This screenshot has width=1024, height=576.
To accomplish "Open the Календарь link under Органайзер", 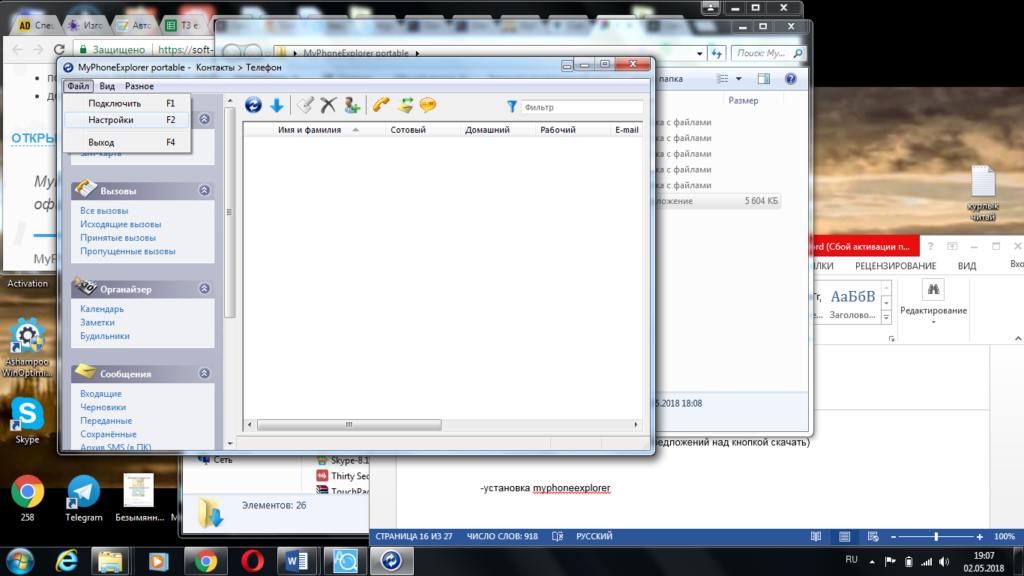I will [102, 309].
